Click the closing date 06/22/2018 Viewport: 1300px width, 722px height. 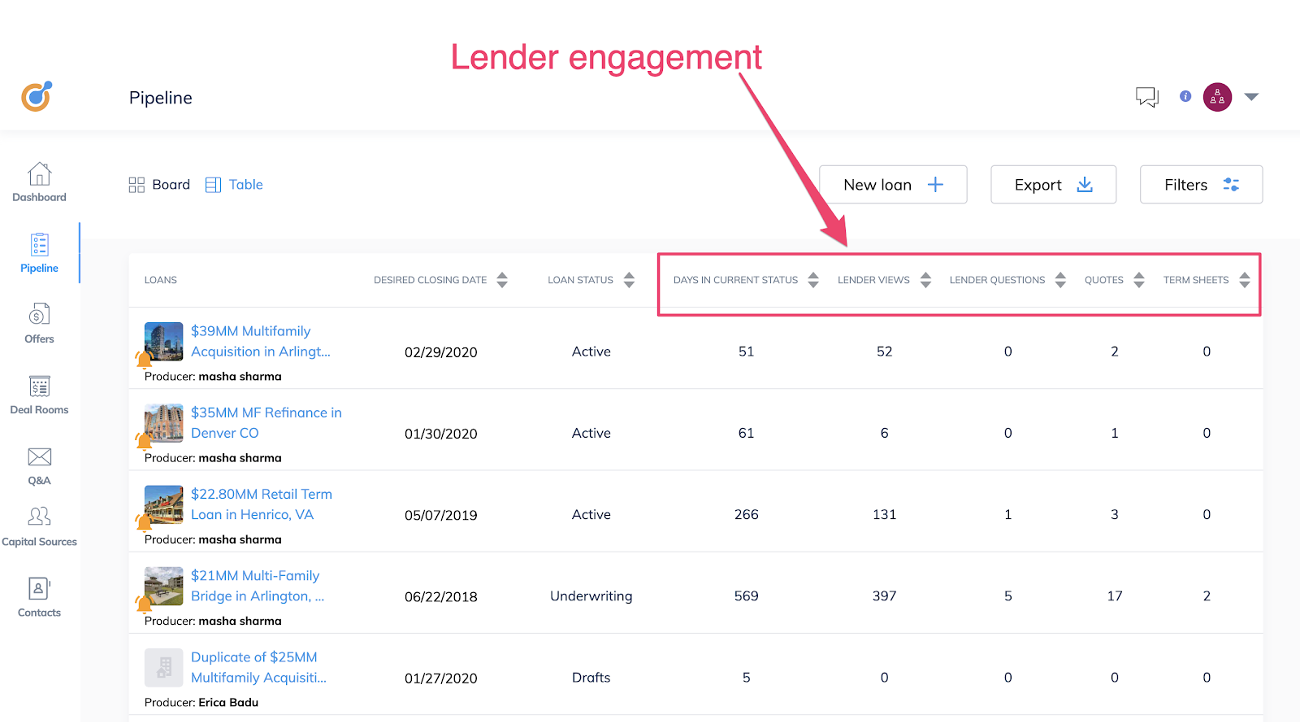441,597
